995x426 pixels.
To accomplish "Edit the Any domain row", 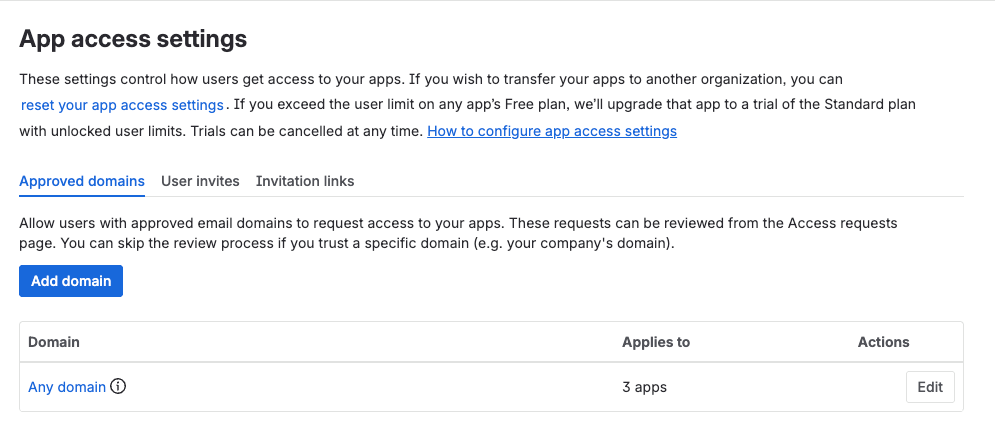I will click(x=930, y=387).
